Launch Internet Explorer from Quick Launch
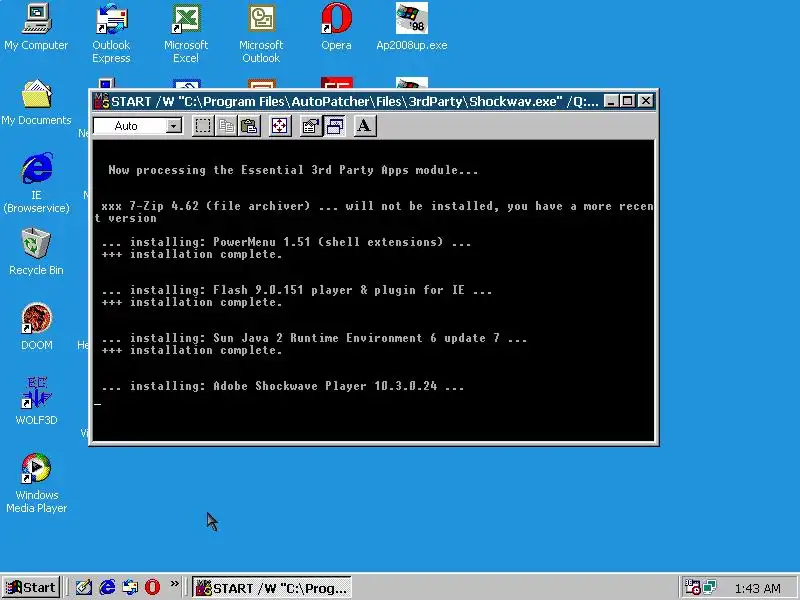Screen dimensions: 800x600 [x=107, y=587]
